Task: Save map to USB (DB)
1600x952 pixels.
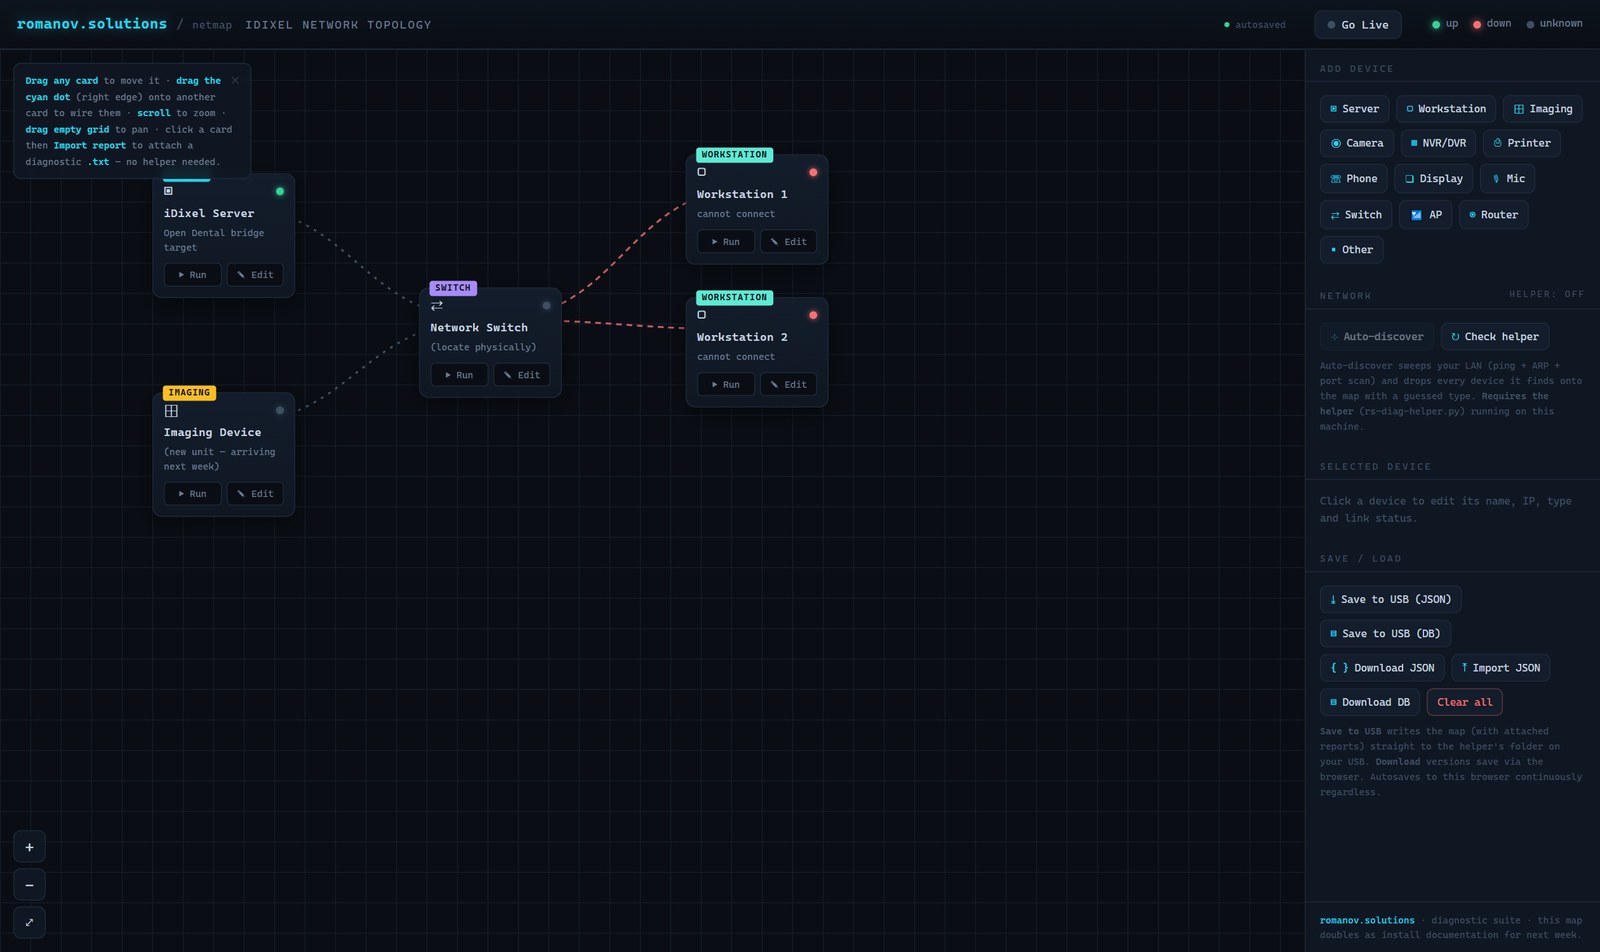Action: coord(1385,634)
